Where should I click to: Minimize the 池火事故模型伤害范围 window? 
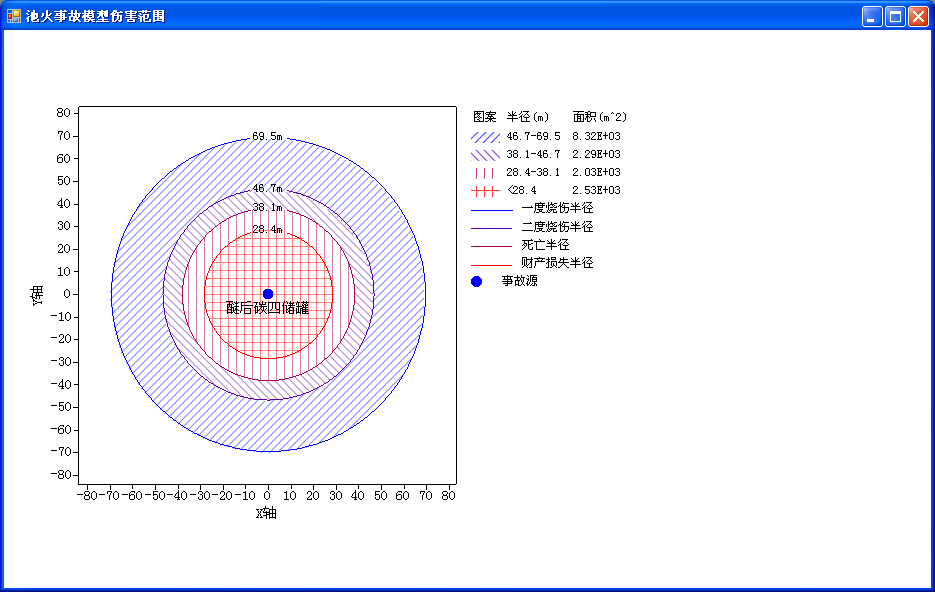click(x=872, y=16)
